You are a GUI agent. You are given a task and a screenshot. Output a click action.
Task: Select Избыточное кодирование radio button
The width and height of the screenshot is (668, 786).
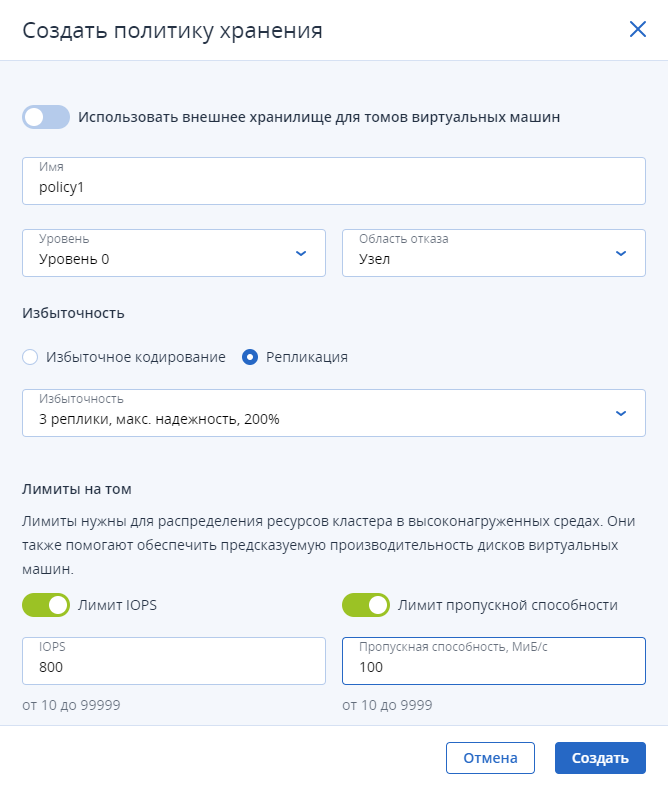click(x=30, y=357)
